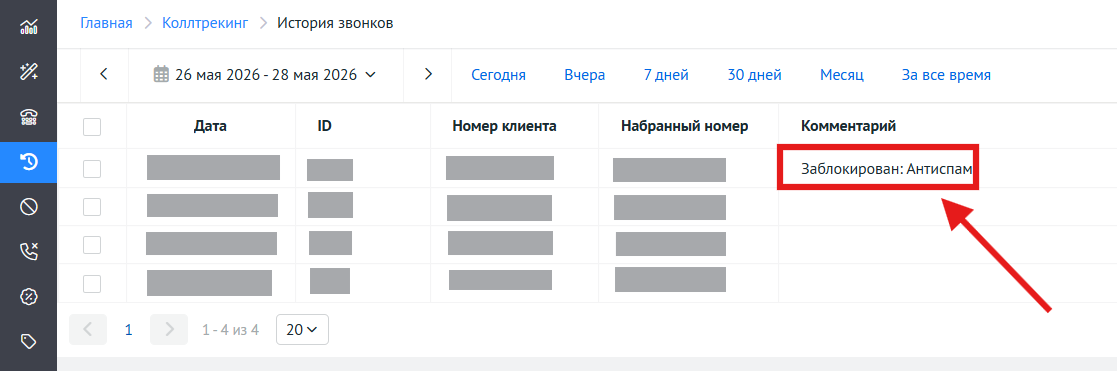
Task: Click the ID column header
Action: click(325, 127)
